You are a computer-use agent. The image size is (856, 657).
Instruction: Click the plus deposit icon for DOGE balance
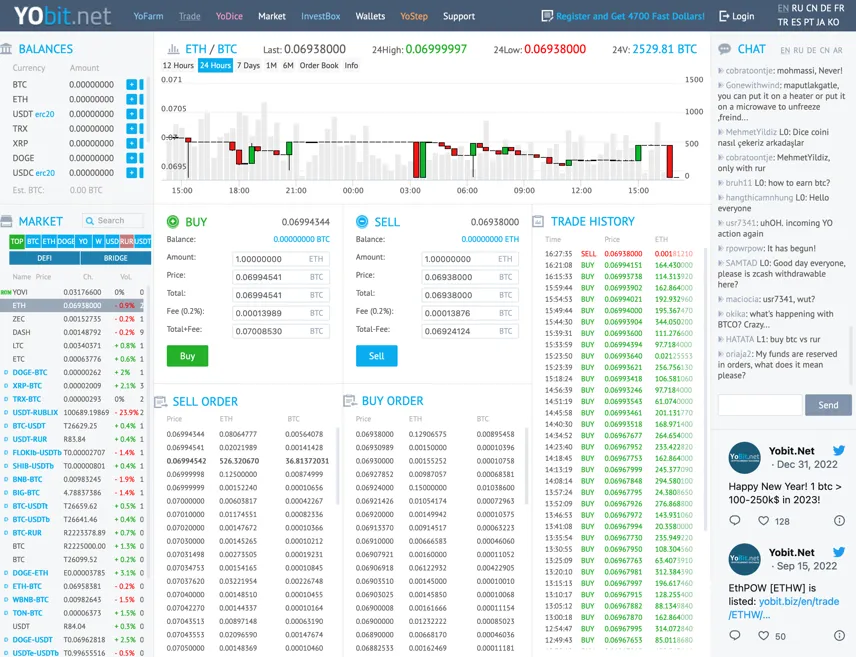tap(131, 158)
